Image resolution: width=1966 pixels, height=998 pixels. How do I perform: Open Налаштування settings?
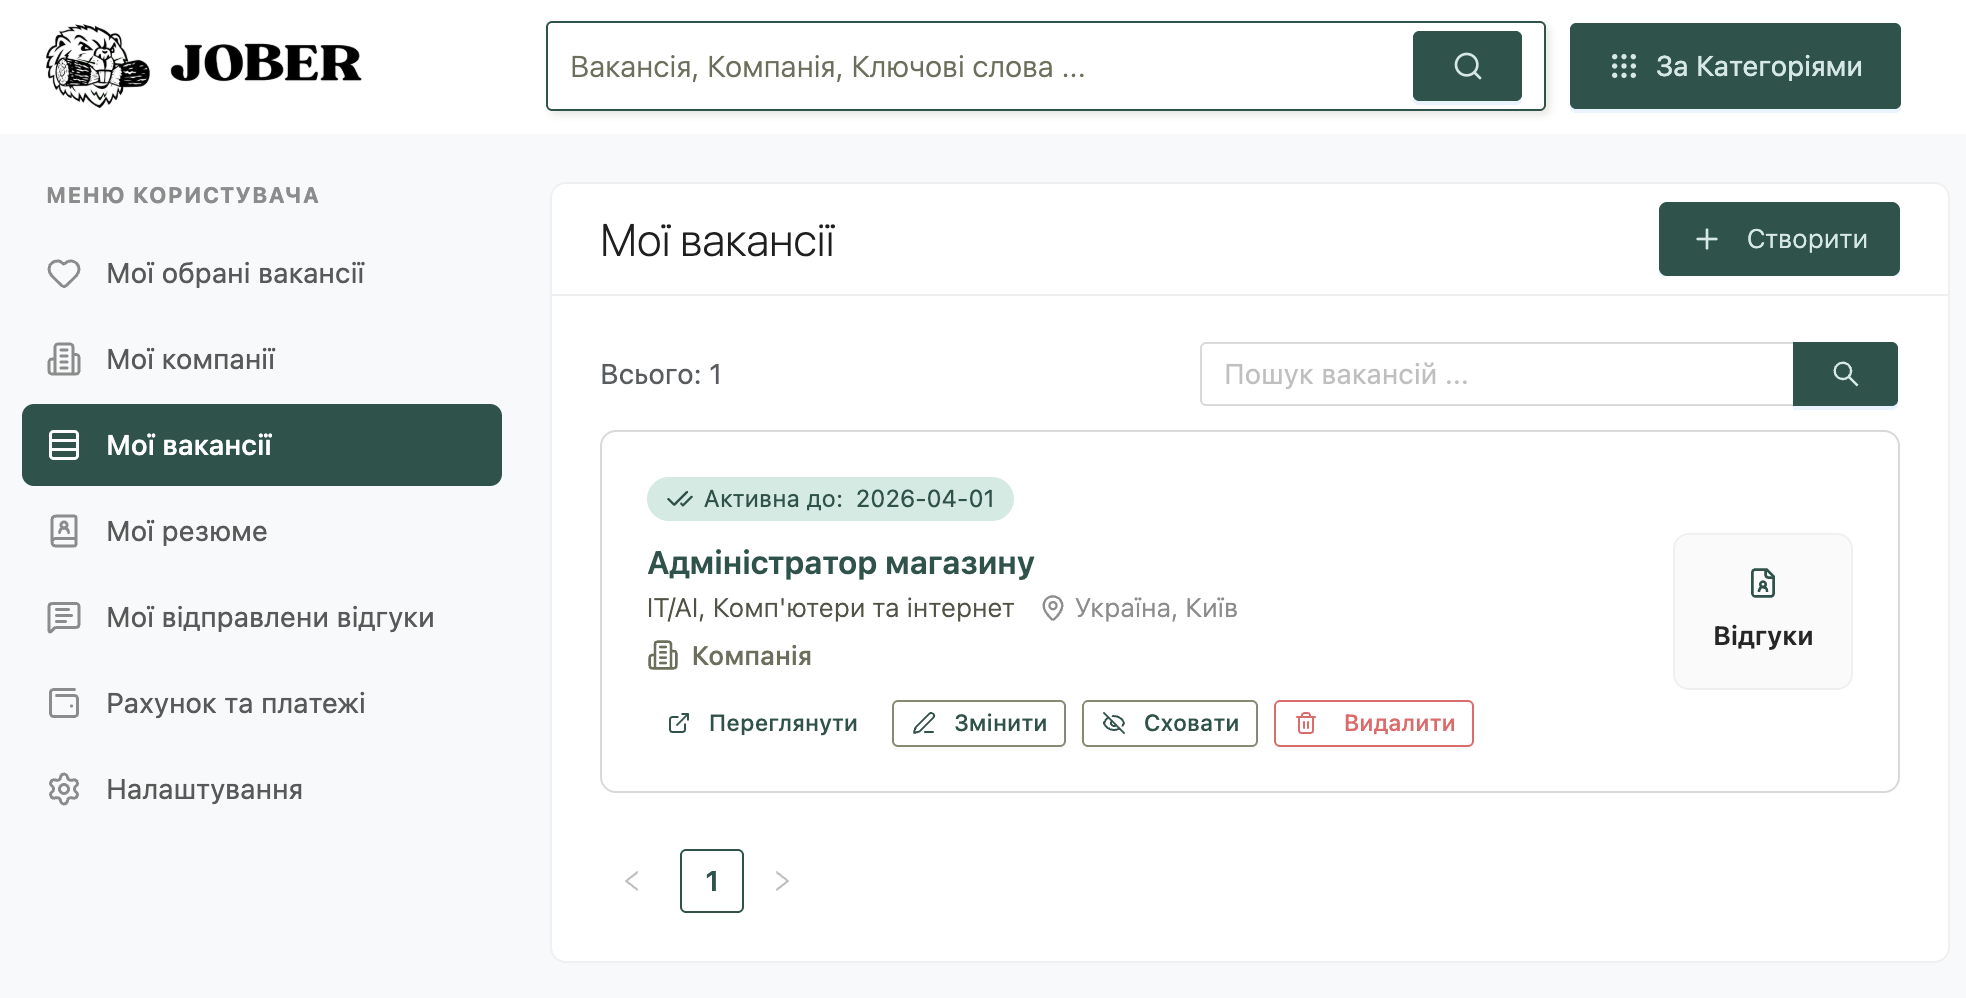[x=262, y=789]
